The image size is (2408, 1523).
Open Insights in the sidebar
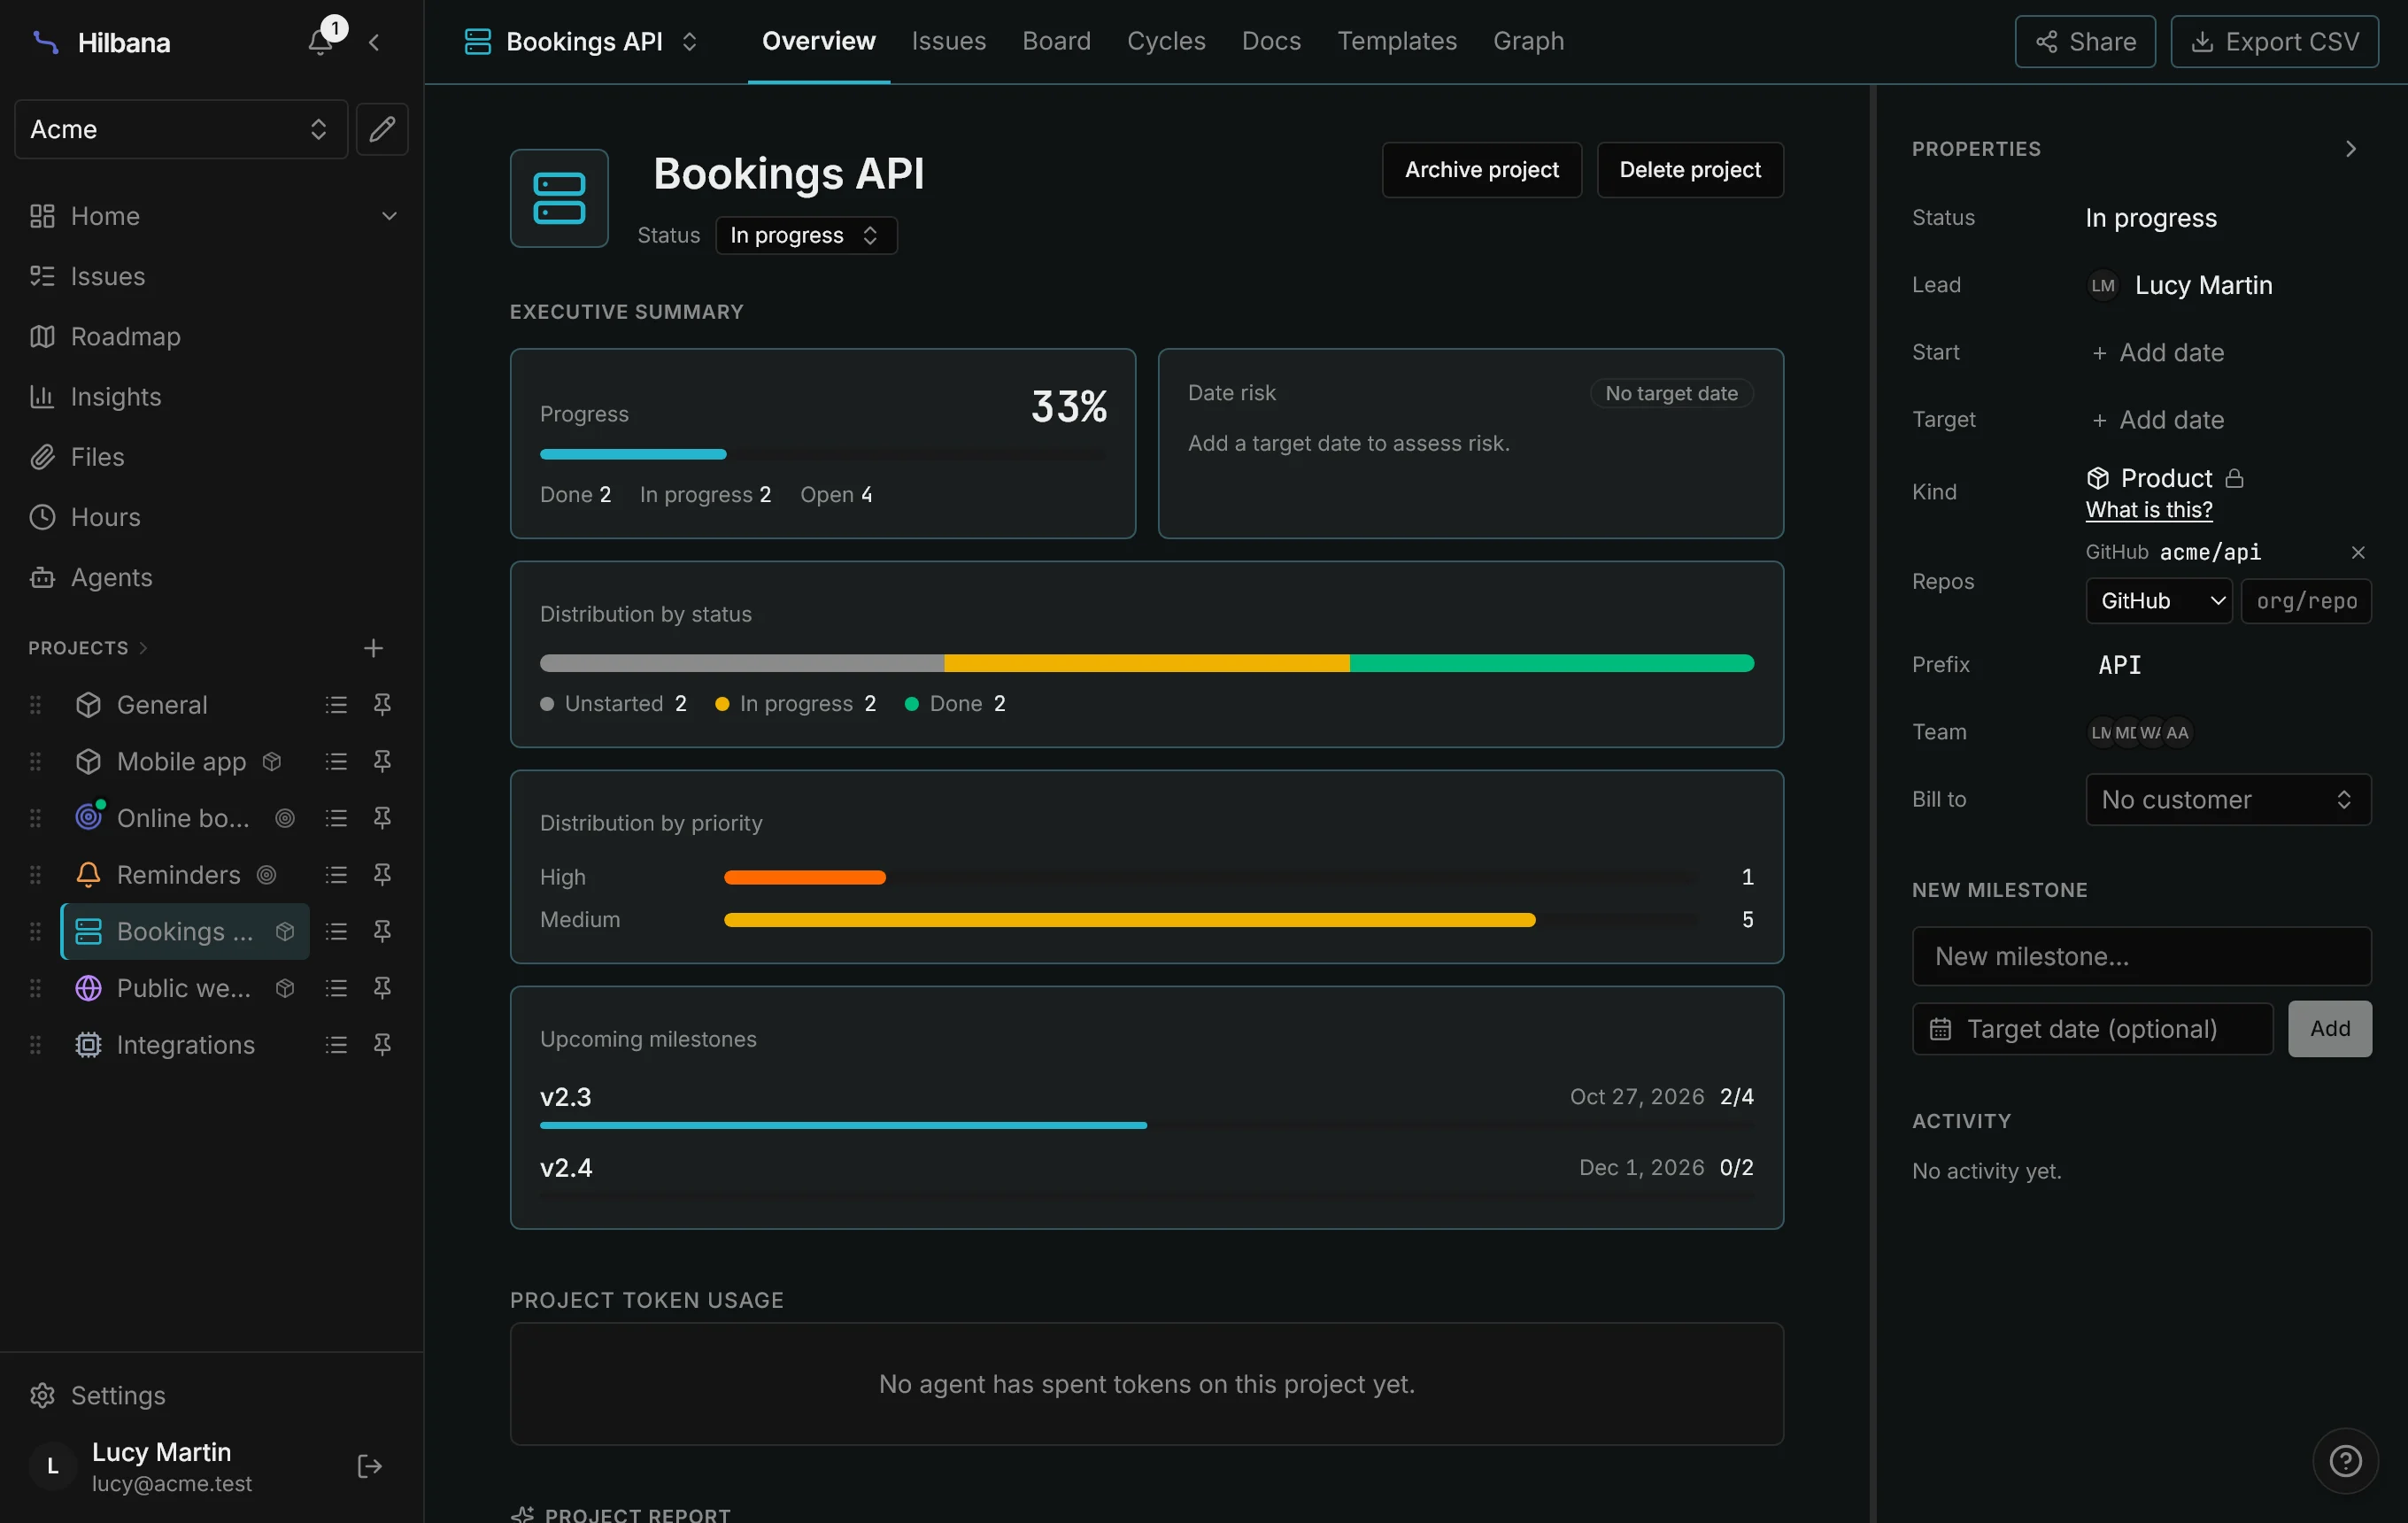tap(116, 397)
